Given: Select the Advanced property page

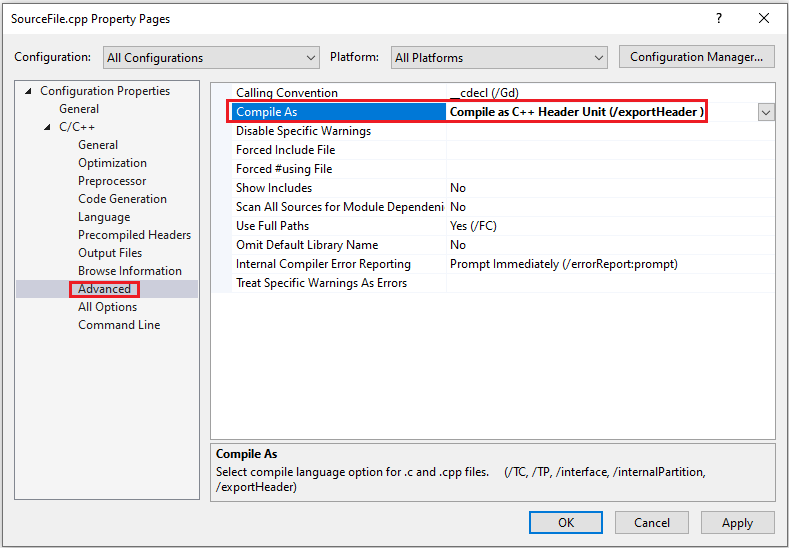Looking at the screenshot, I should pos(104,289).
